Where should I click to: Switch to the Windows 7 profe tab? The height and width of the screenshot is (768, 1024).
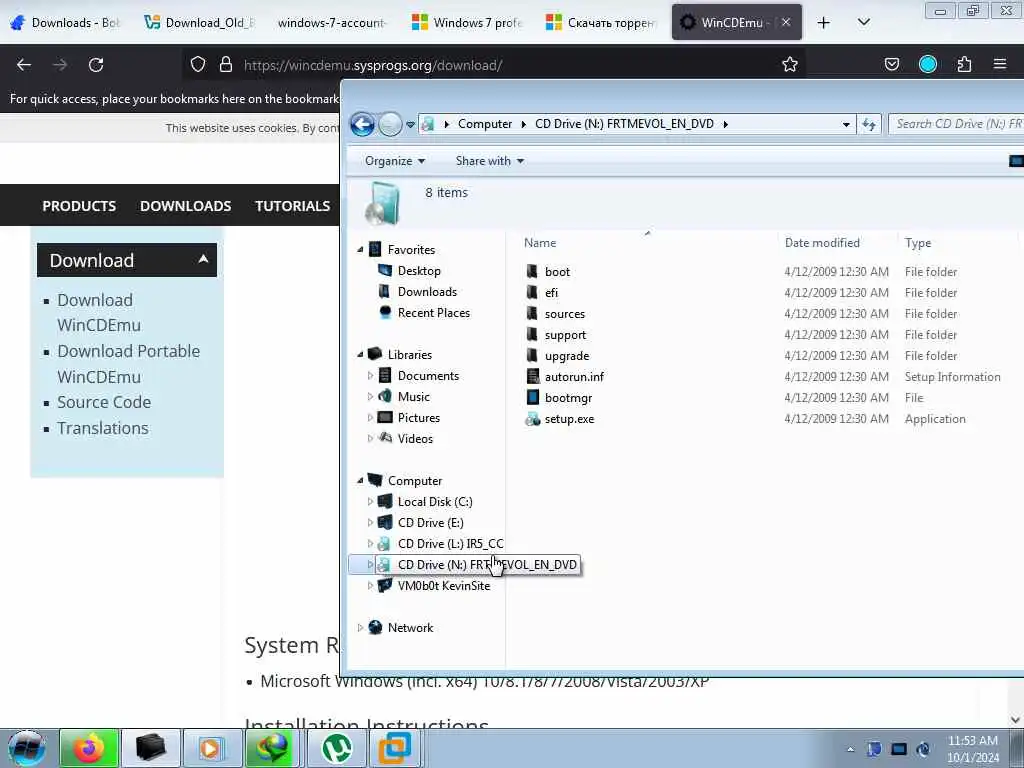pyautogui.click(x=468, y=23)
